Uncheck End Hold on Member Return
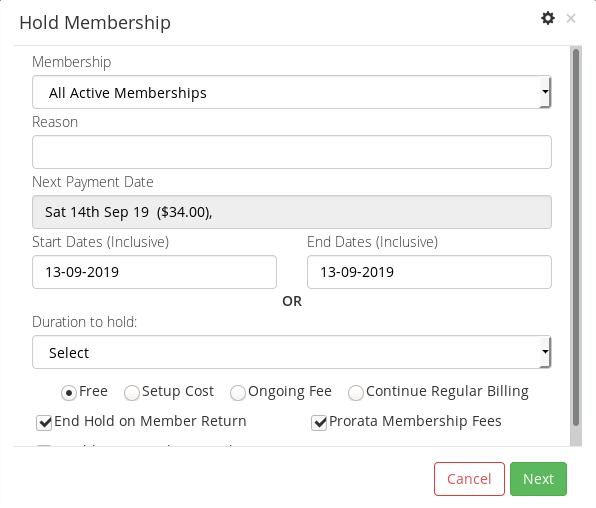 coord(44,423)
